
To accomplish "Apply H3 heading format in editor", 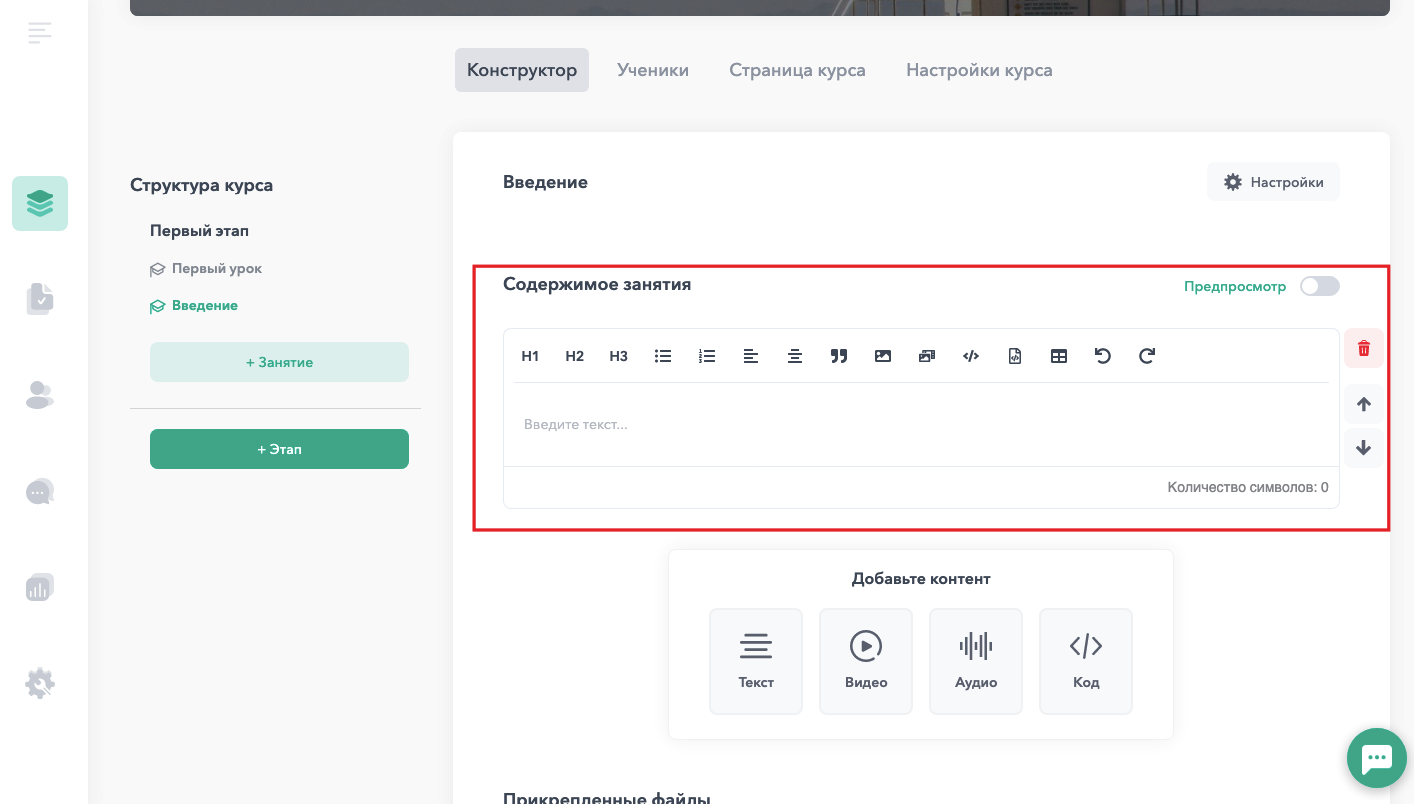I will pos(618,356).
